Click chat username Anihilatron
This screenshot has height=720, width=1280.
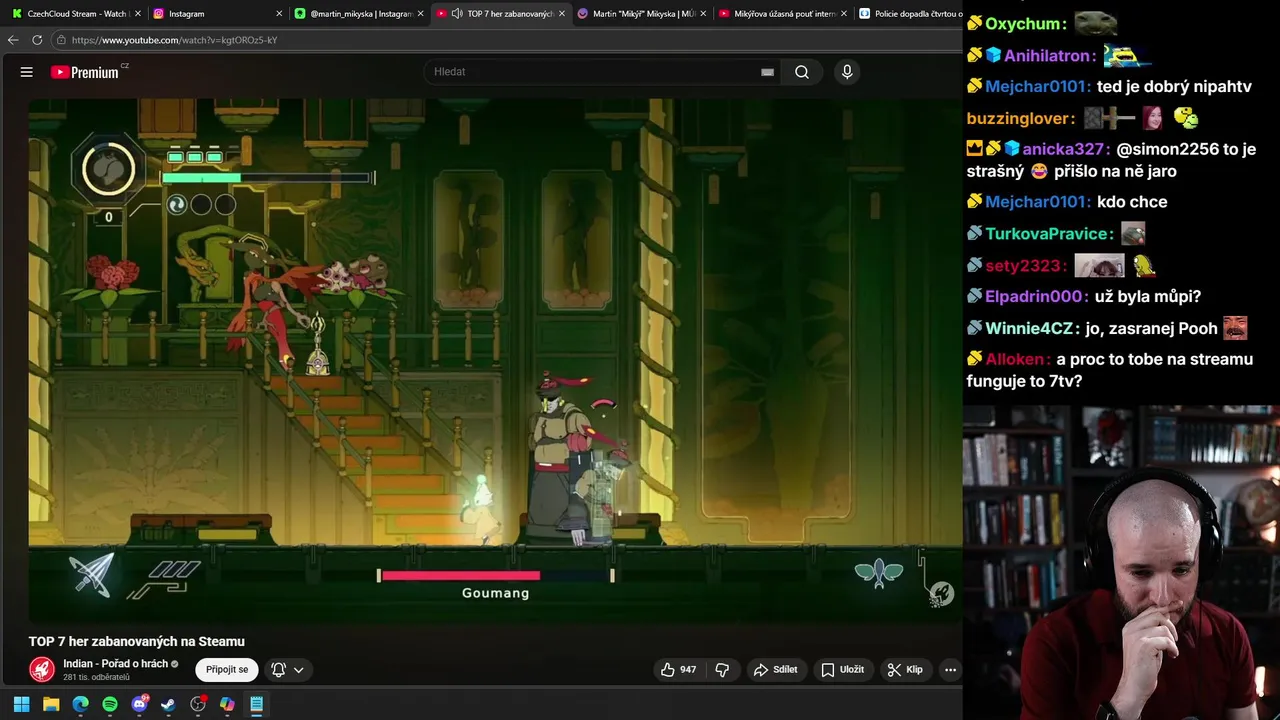[x=1049, y=56]
